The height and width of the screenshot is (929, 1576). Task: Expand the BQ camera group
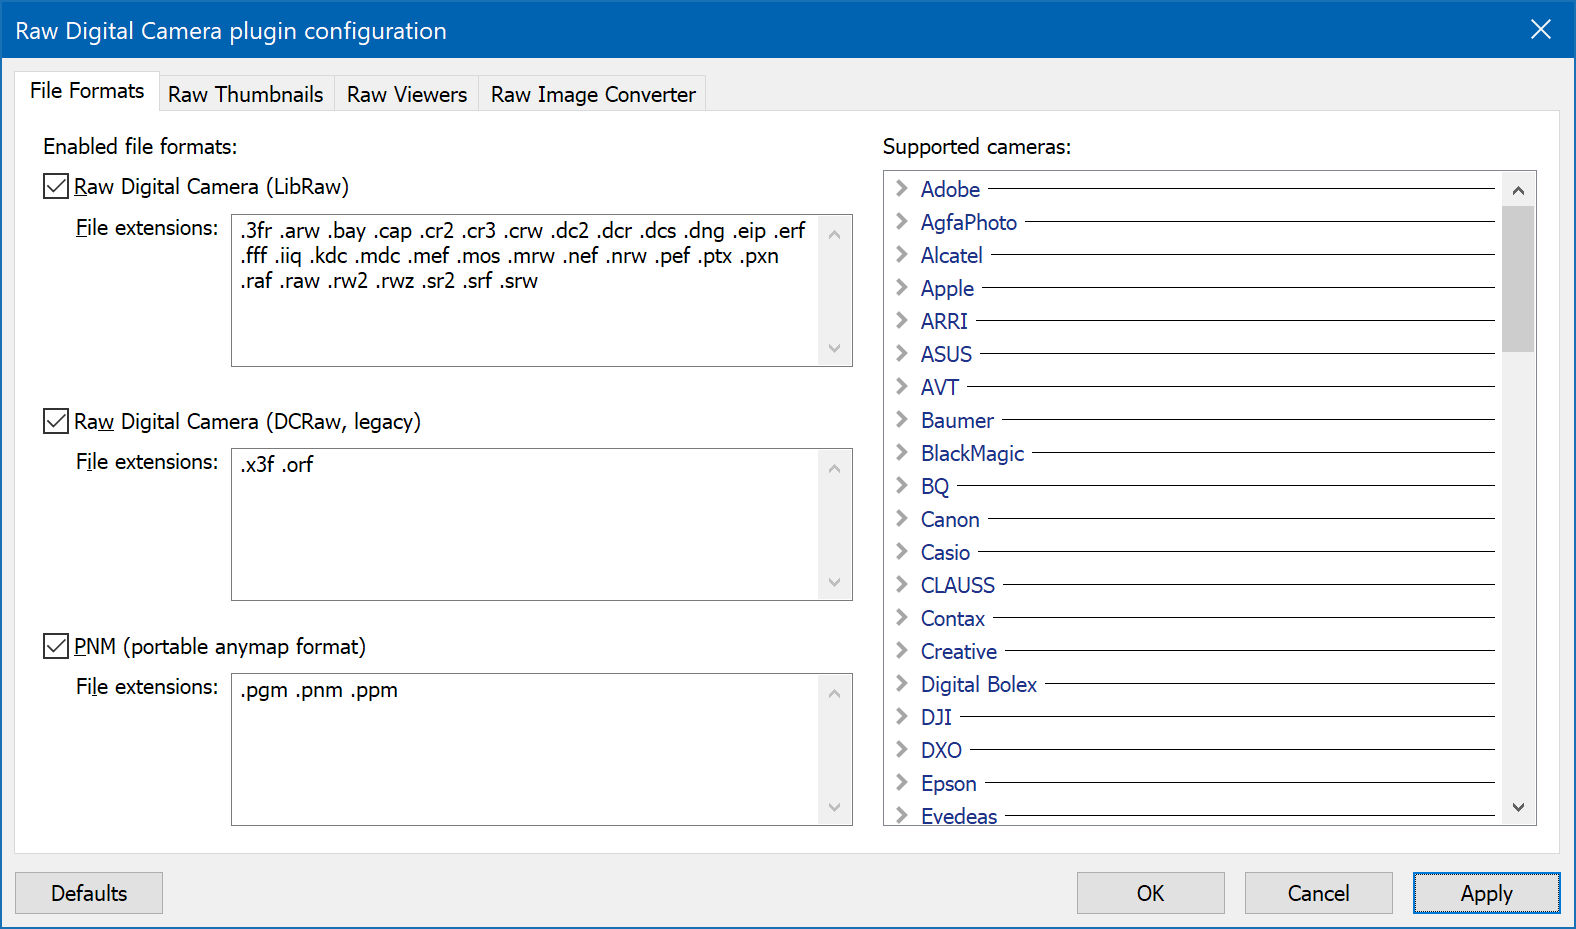click(901, 485)
